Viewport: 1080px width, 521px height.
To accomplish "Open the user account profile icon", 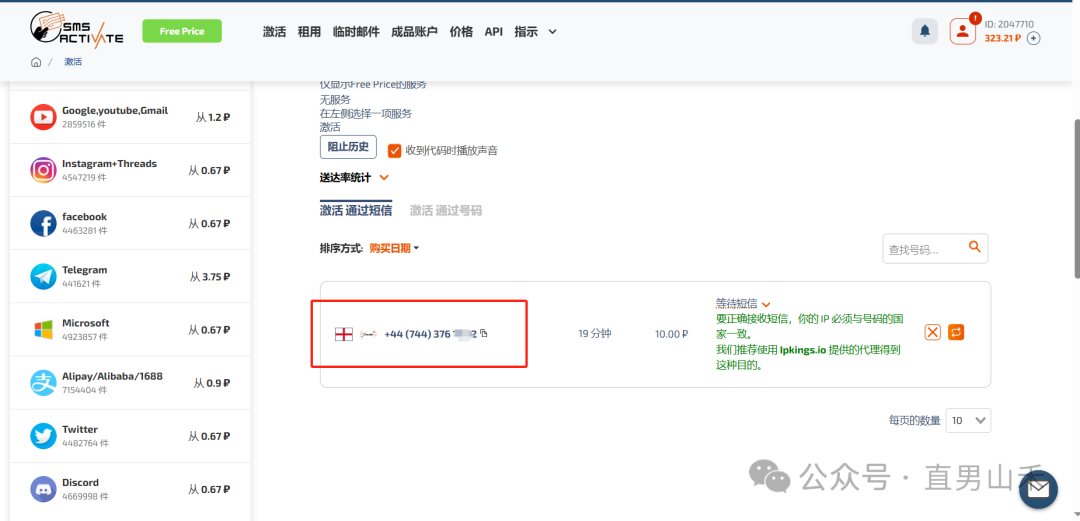I will coord(962,31).
